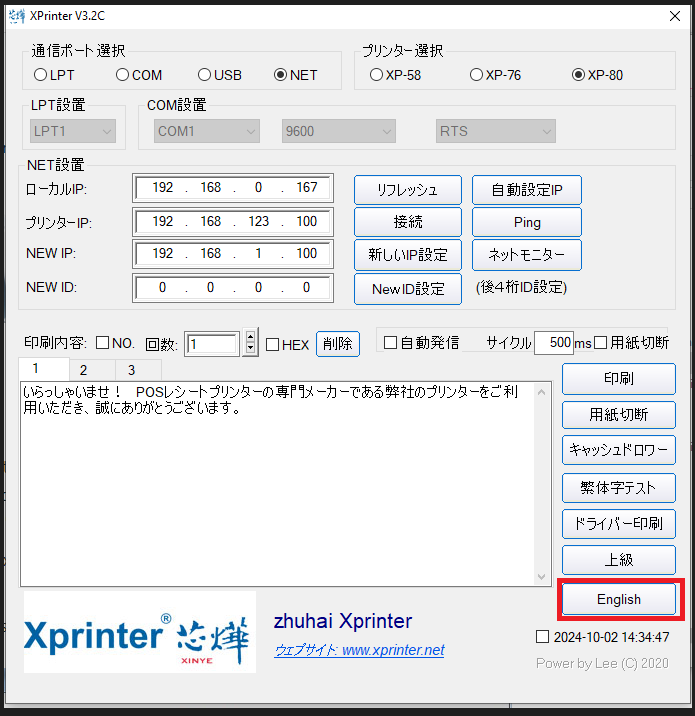The height and width of the screenshot is (716, 695).
Task: Click the text area scrollbar down arrow
Action: [x=542, y=577]
